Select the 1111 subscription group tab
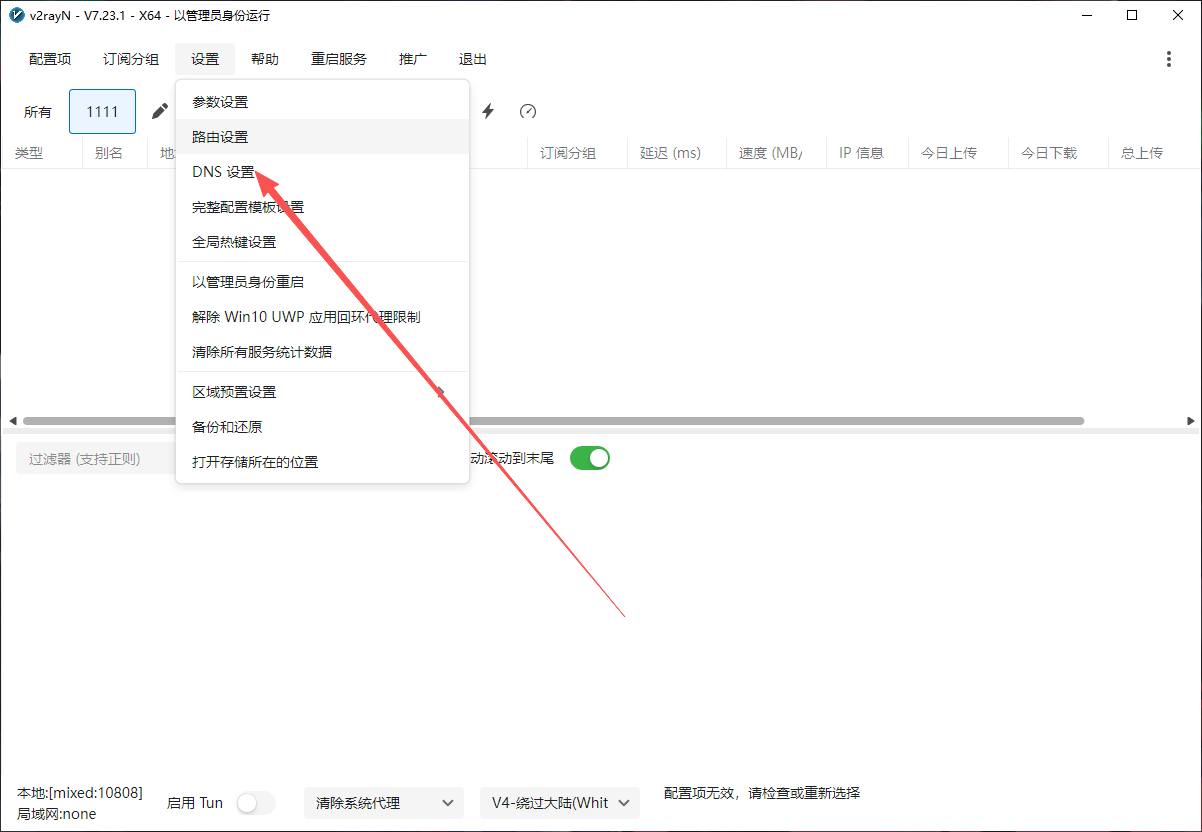 click(102, 111)
